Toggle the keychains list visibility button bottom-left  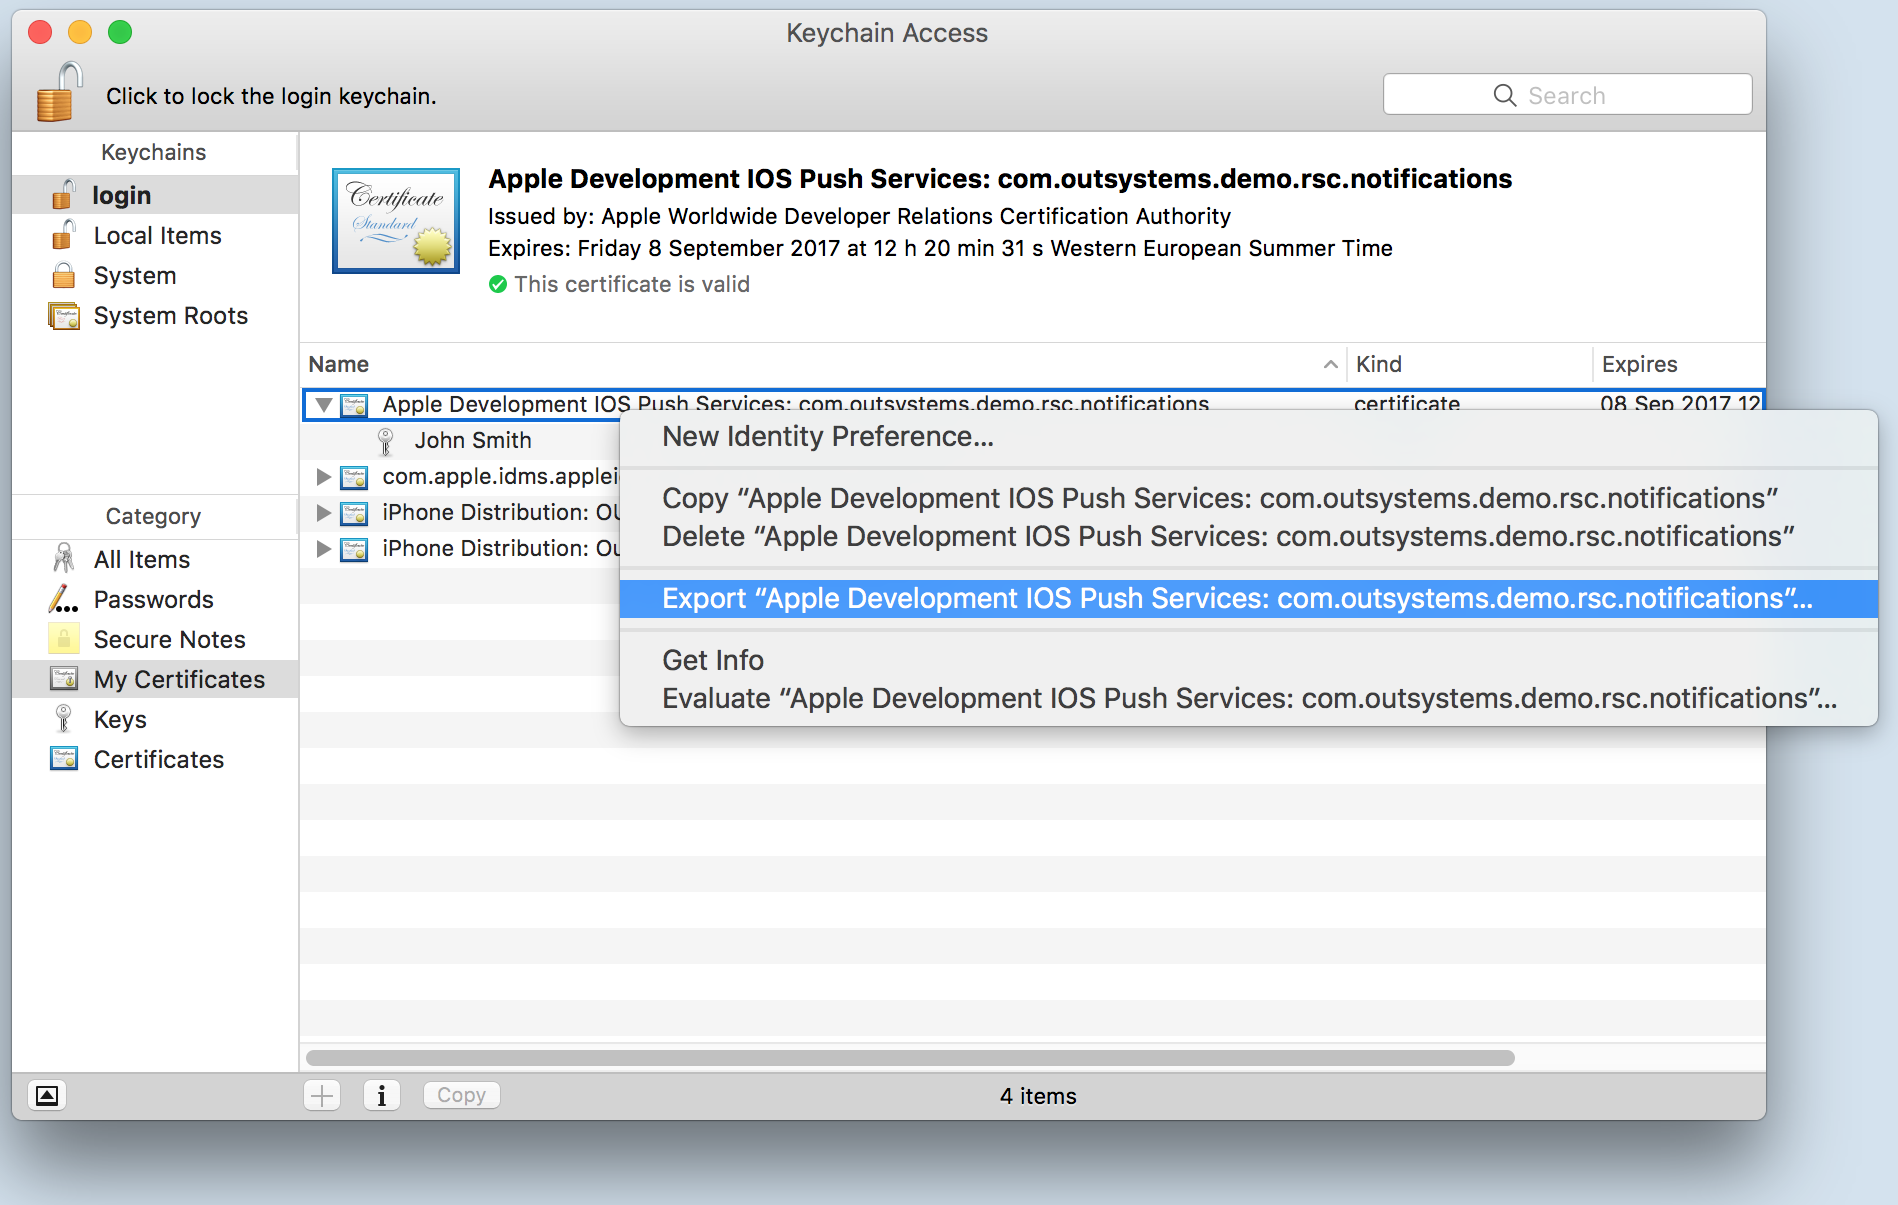pos(47,1096)
